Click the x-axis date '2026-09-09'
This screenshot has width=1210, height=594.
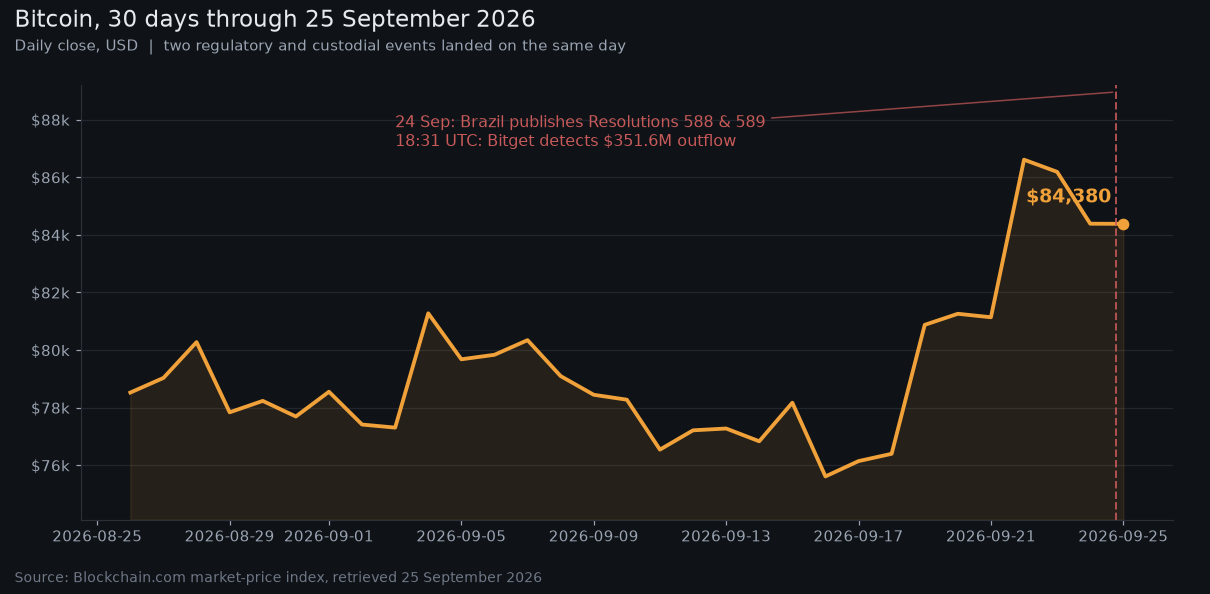(594, 536)
